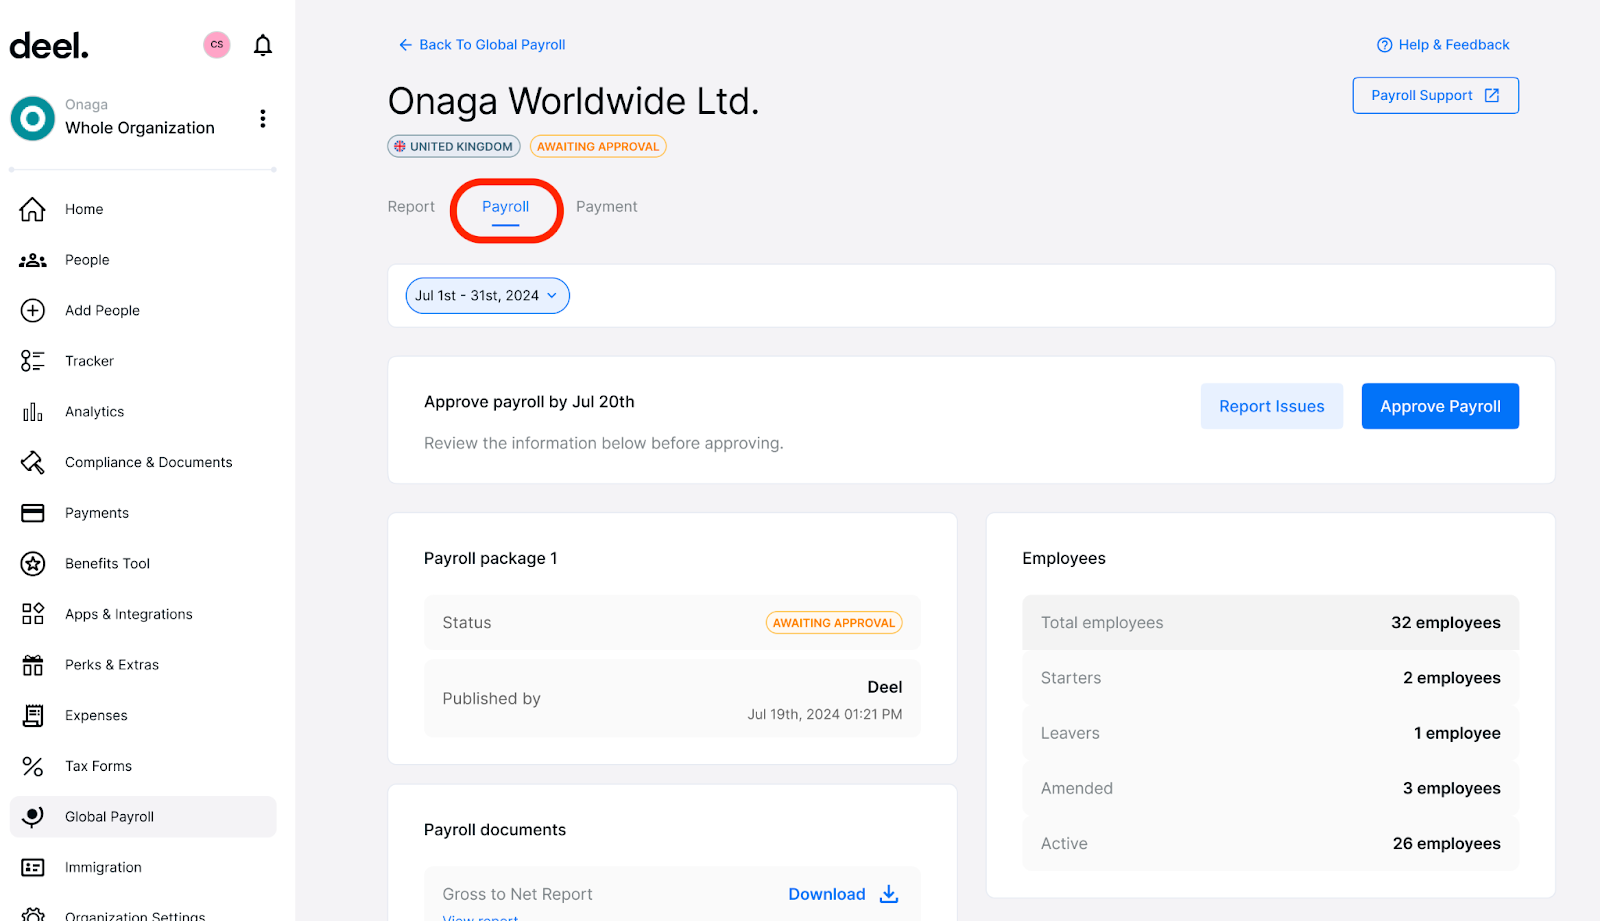
Task: Open Add People menu item
Action: coord(143,310)
